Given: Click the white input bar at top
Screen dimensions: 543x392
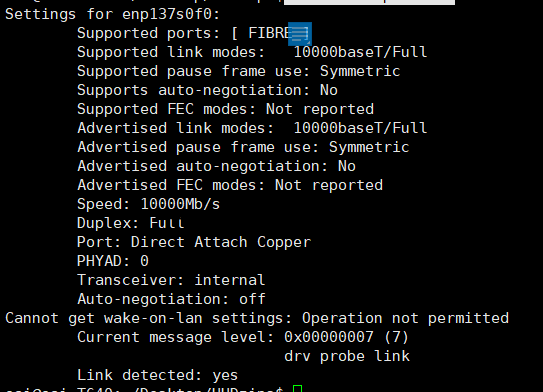Looking at the screenshot, I should tap(369, 2).
